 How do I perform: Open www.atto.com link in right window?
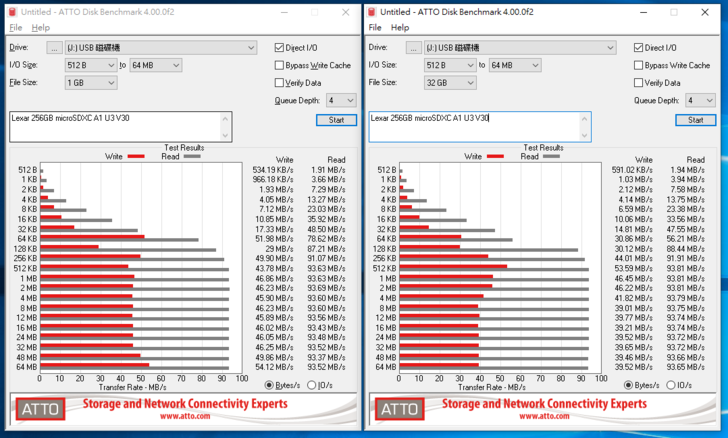coord(544,416)
